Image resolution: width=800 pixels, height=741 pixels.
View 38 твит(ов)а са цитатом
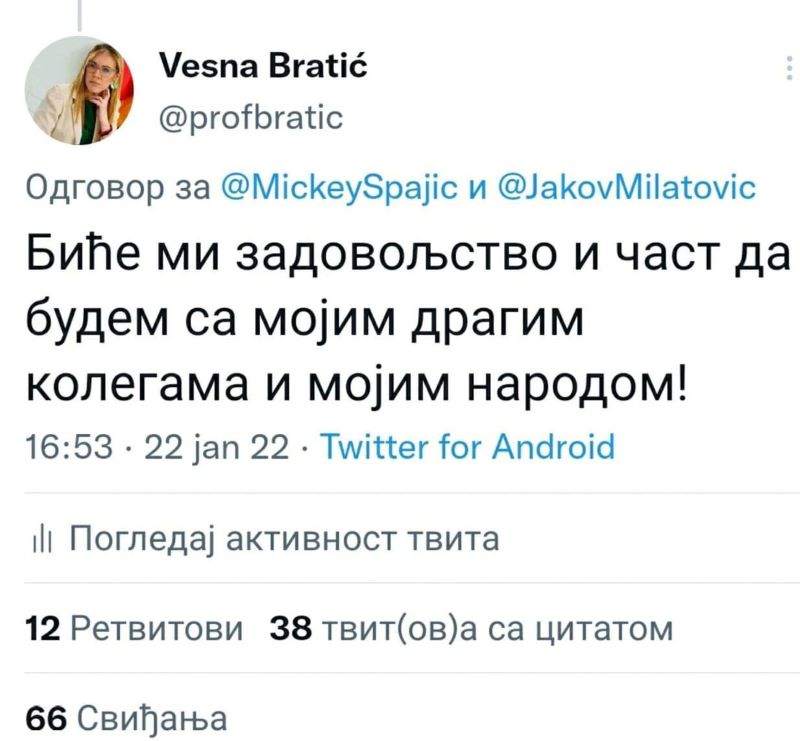click(x=471, y=629)
